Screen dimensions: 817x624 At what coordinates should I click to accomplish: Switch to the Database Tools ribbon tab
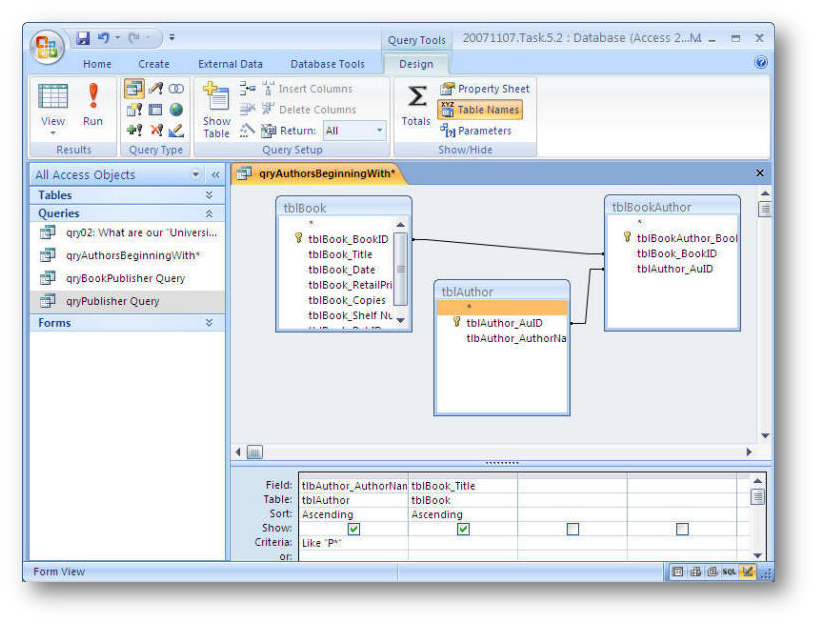pyautogui.click(x=327, y=64)
